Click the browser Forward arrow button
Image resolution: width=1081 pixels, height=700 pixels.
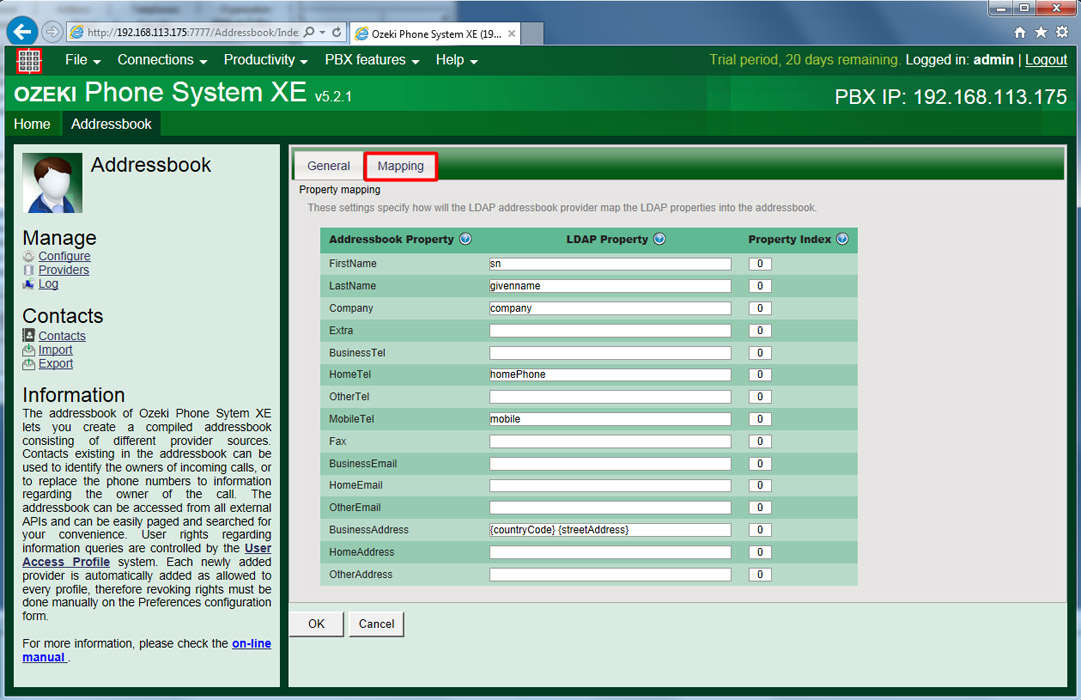pyautogui.click(x=52, y=32)
